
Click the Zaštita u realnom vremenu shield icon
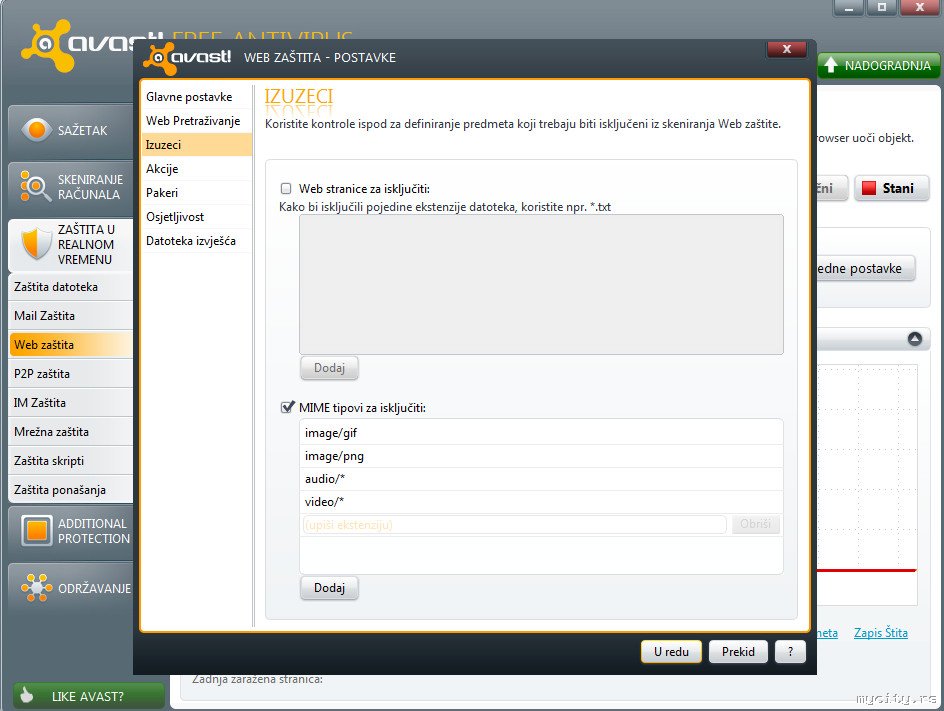36,244
